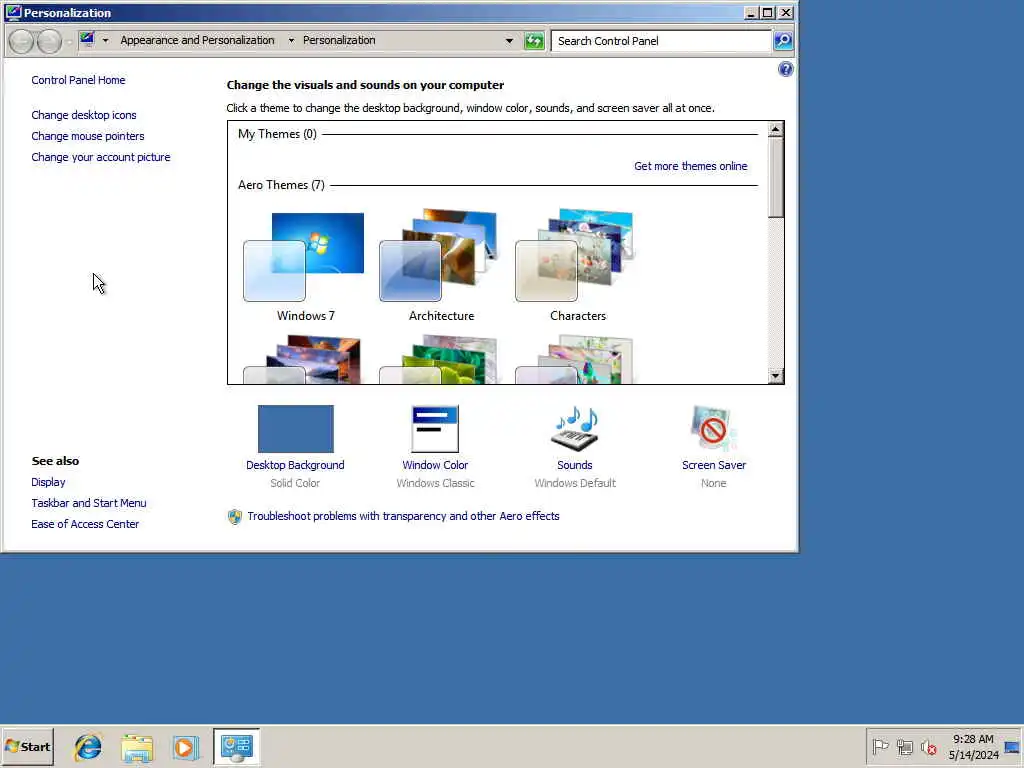Screen dimensions: 1024x768
Task: Click the Control Panel taskbar button
Action: 236,747
